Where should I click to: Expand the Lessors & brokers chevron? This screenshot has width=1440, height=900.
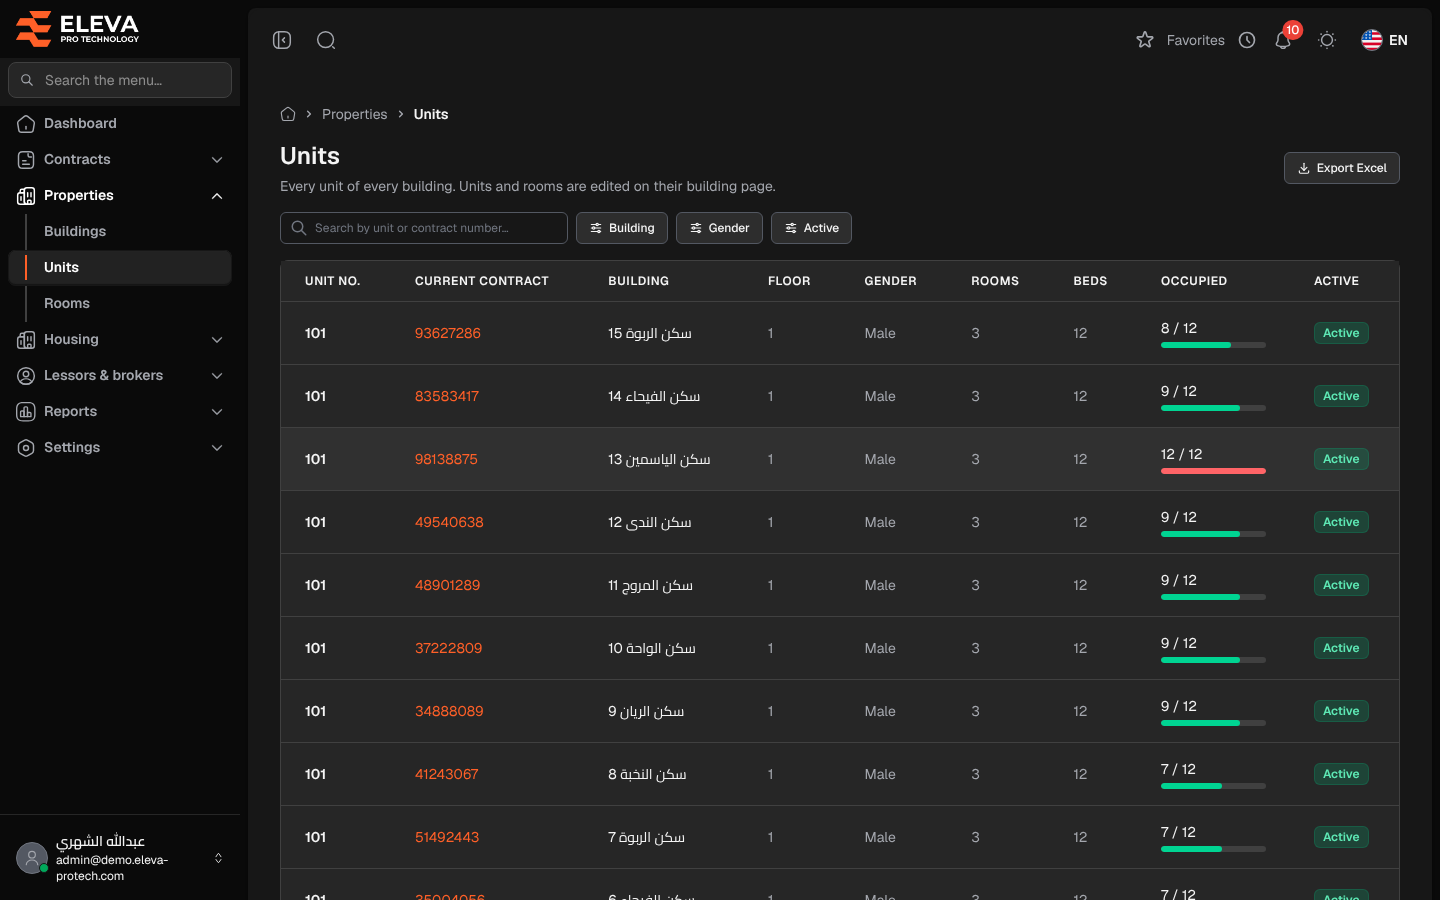tap(217, 375)
